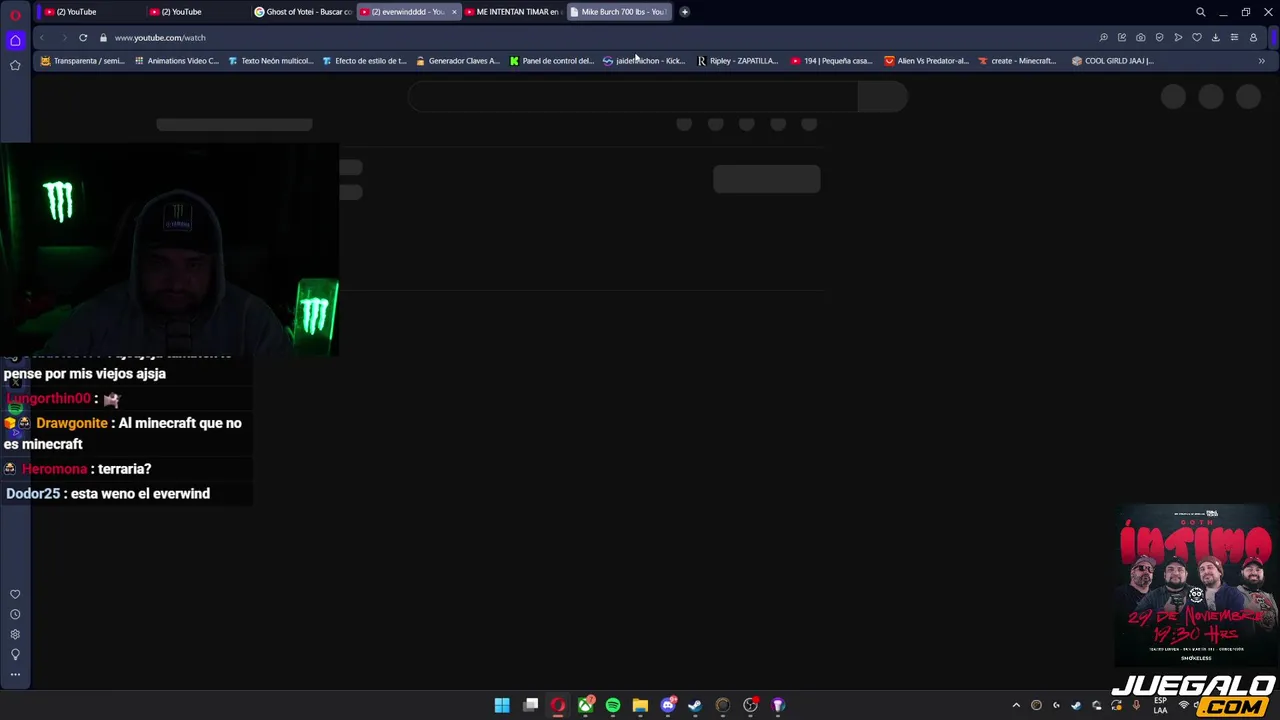Viewport: 1280px width, 720px height.
Task: Expand bookmarks bar overflow chevron
Action: (x=1261, y=61)
